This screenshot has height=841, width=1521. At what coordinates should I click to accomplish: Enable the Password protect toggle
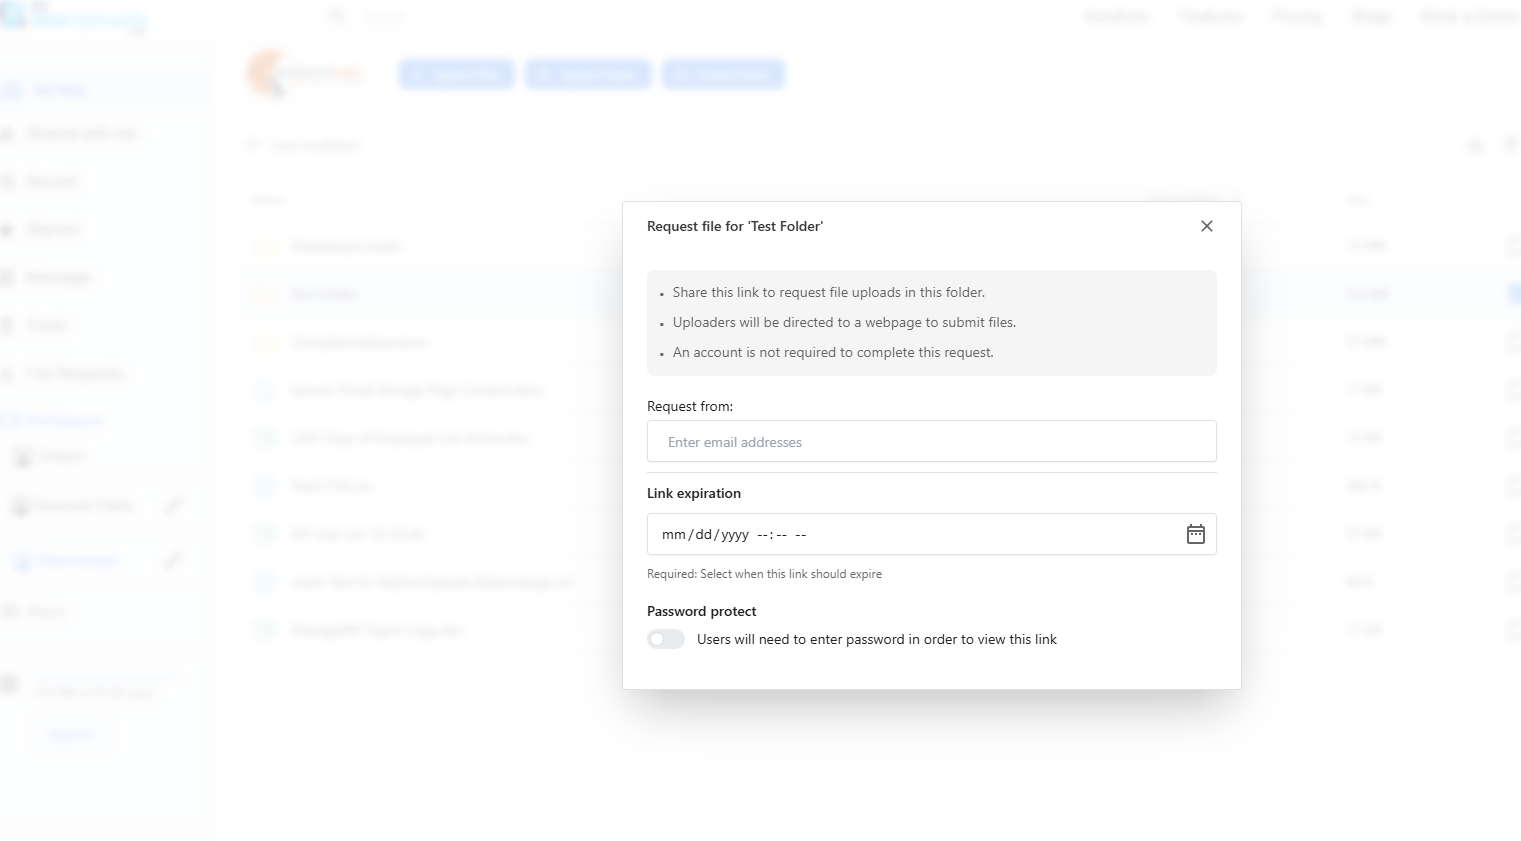point(665,639)
